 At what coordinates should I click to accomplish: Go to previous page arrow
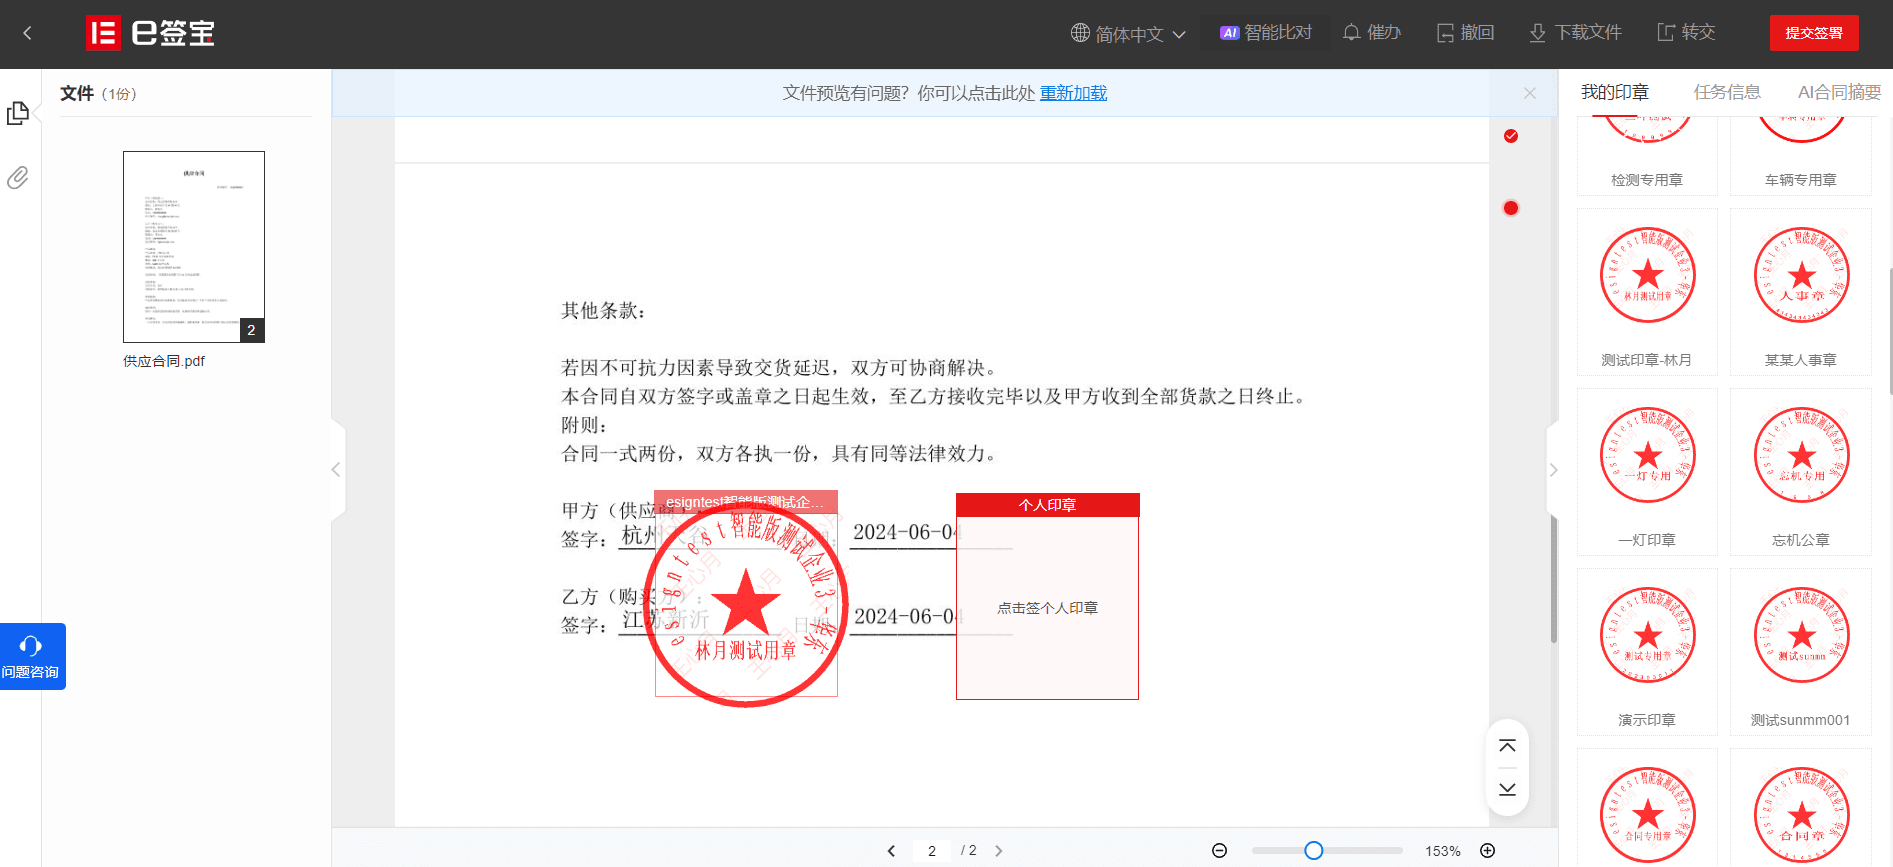pos(891,851)
